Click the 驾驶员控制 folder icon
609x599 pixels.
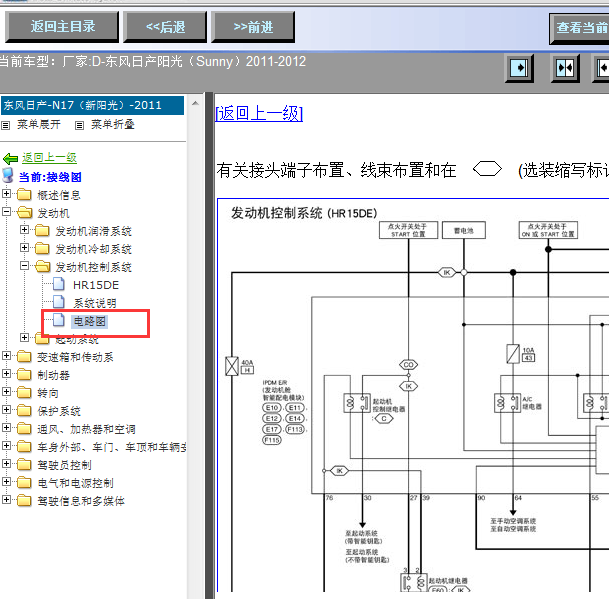point(24,464)
